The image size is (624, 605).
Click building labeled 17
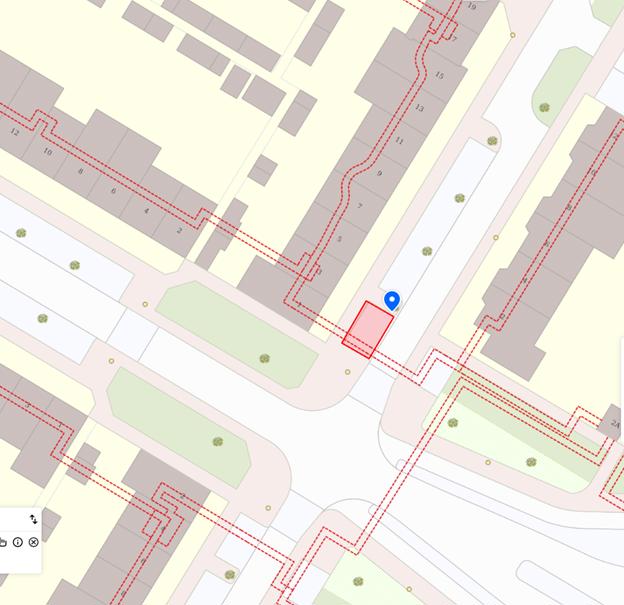tap(453, 39)
